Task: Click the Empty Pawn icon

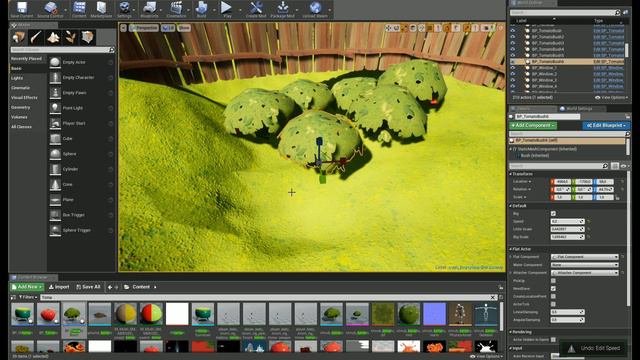Action: [x=55, y=93]
